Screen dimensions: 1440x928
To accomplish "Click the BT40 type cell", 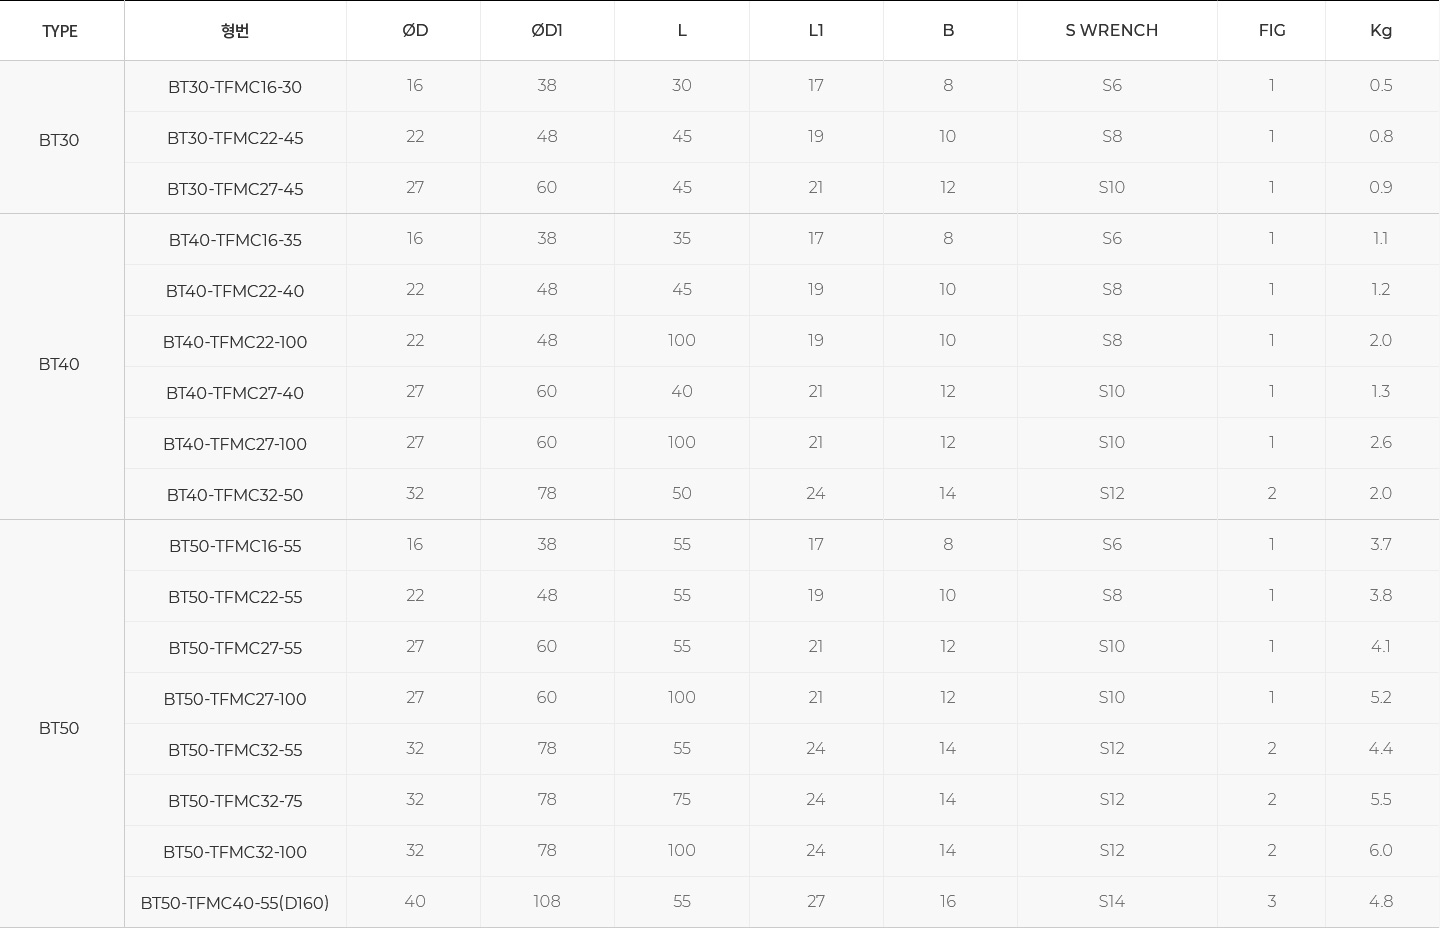I will (59, 364).
